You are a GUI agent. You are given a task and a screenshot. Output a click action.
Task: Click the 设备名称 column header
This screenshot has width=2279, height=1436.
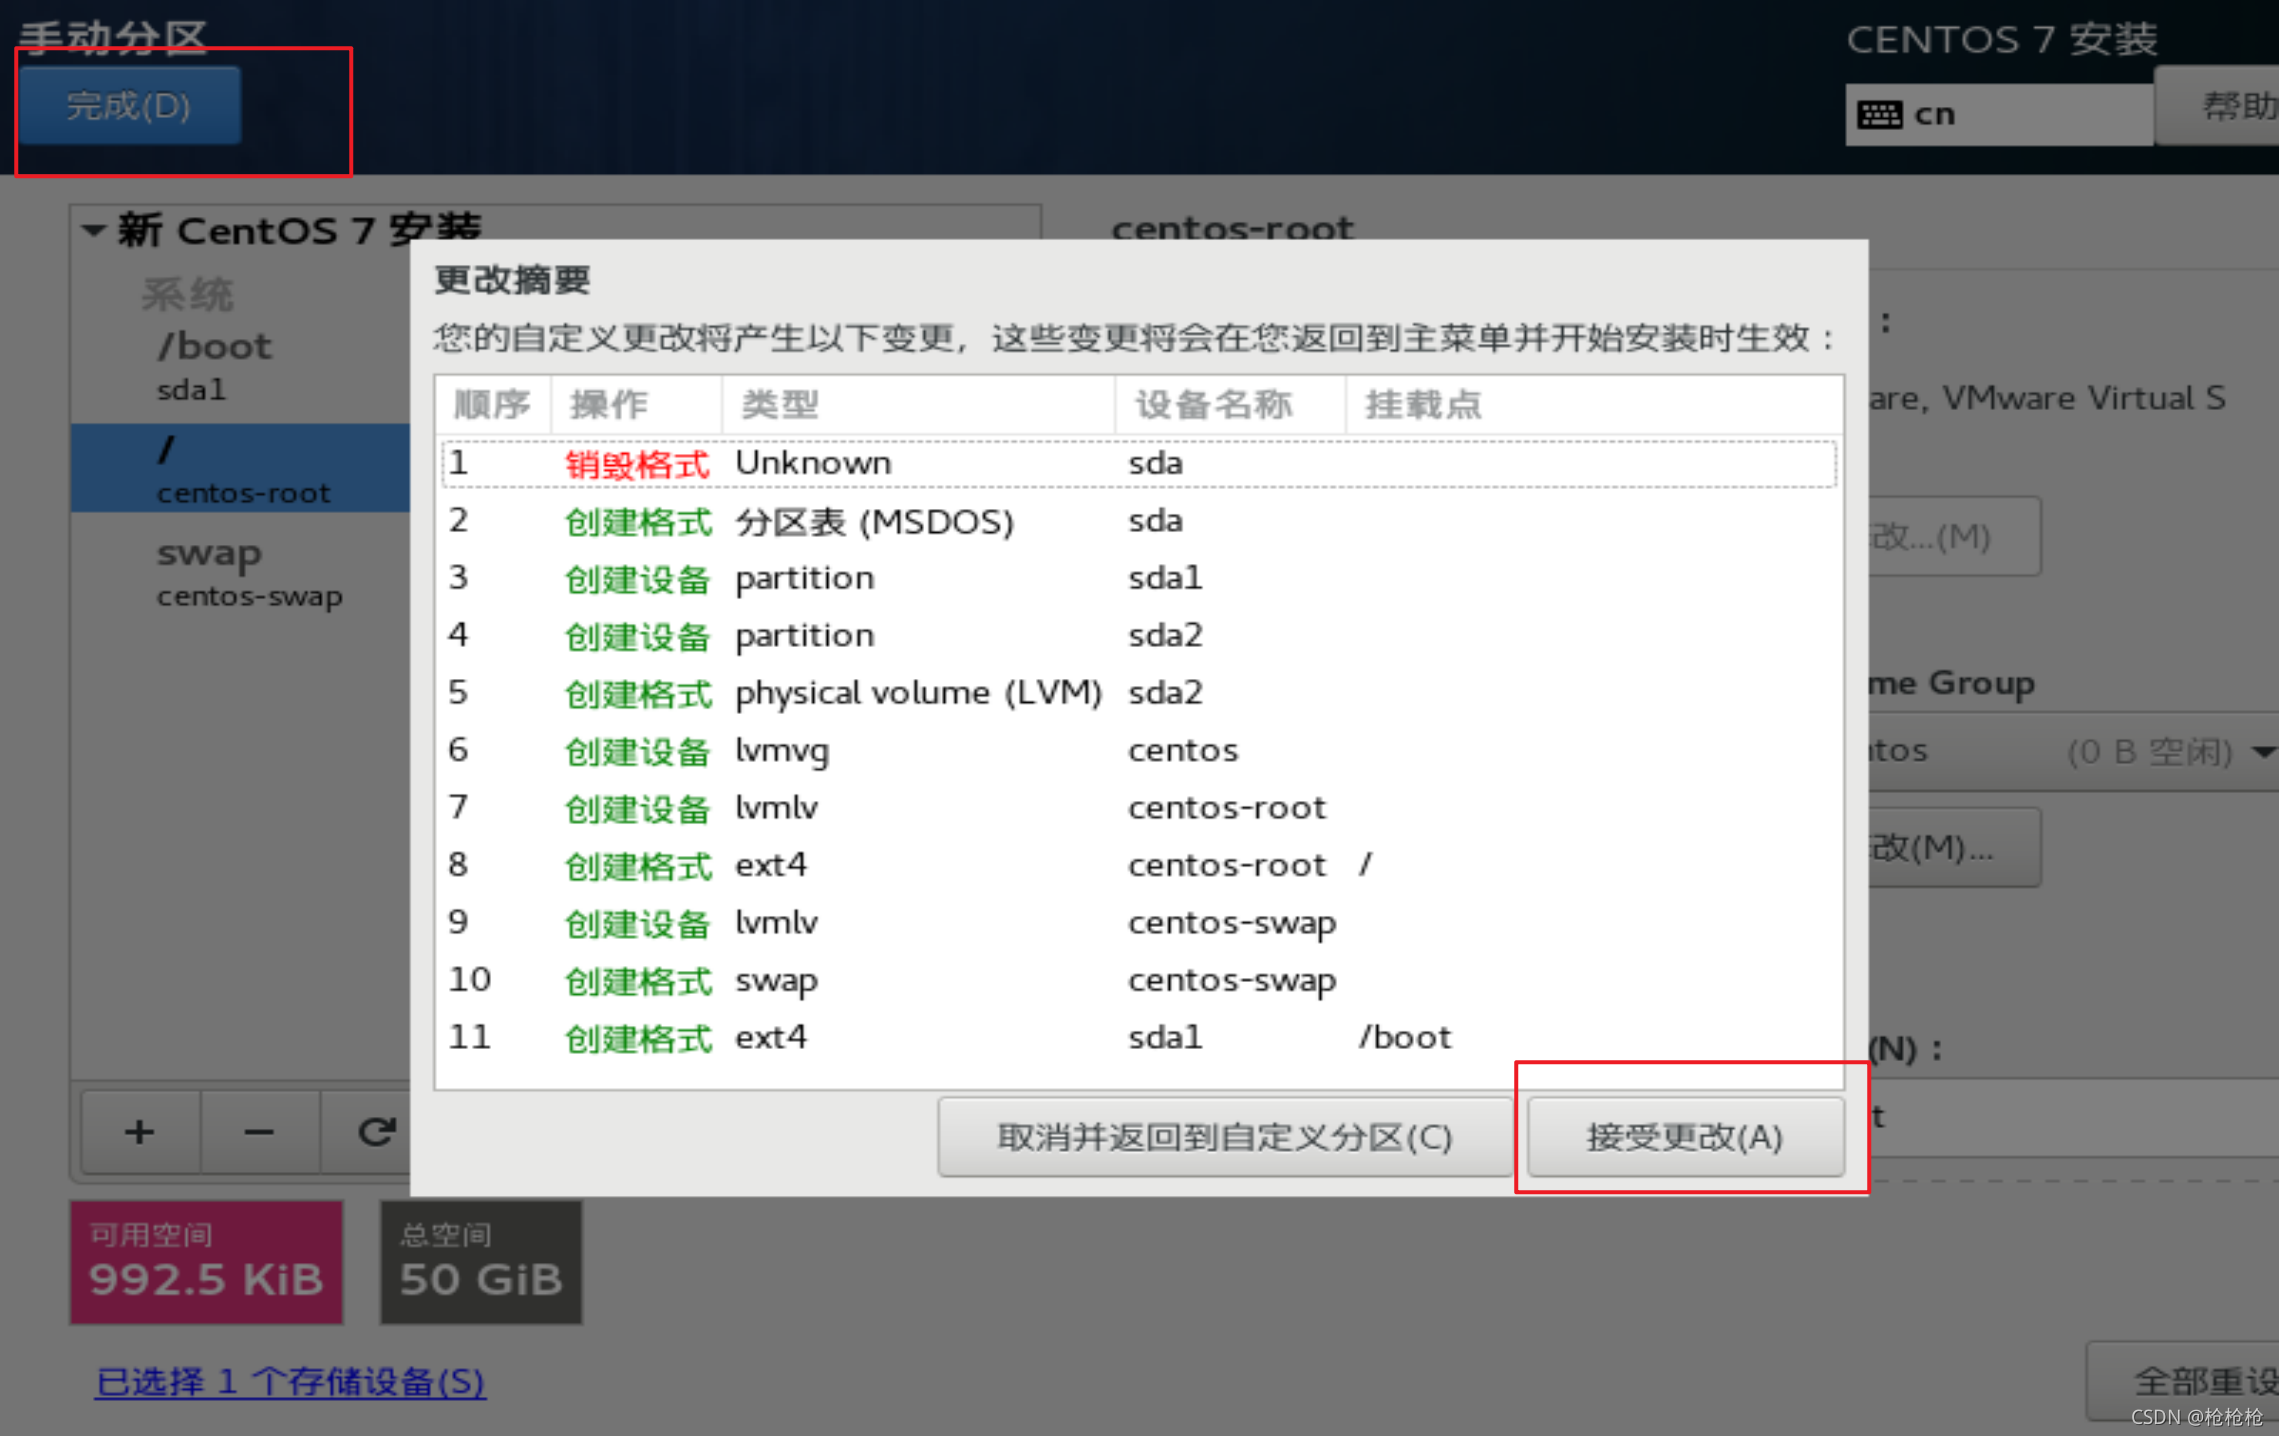(1230, 405)
